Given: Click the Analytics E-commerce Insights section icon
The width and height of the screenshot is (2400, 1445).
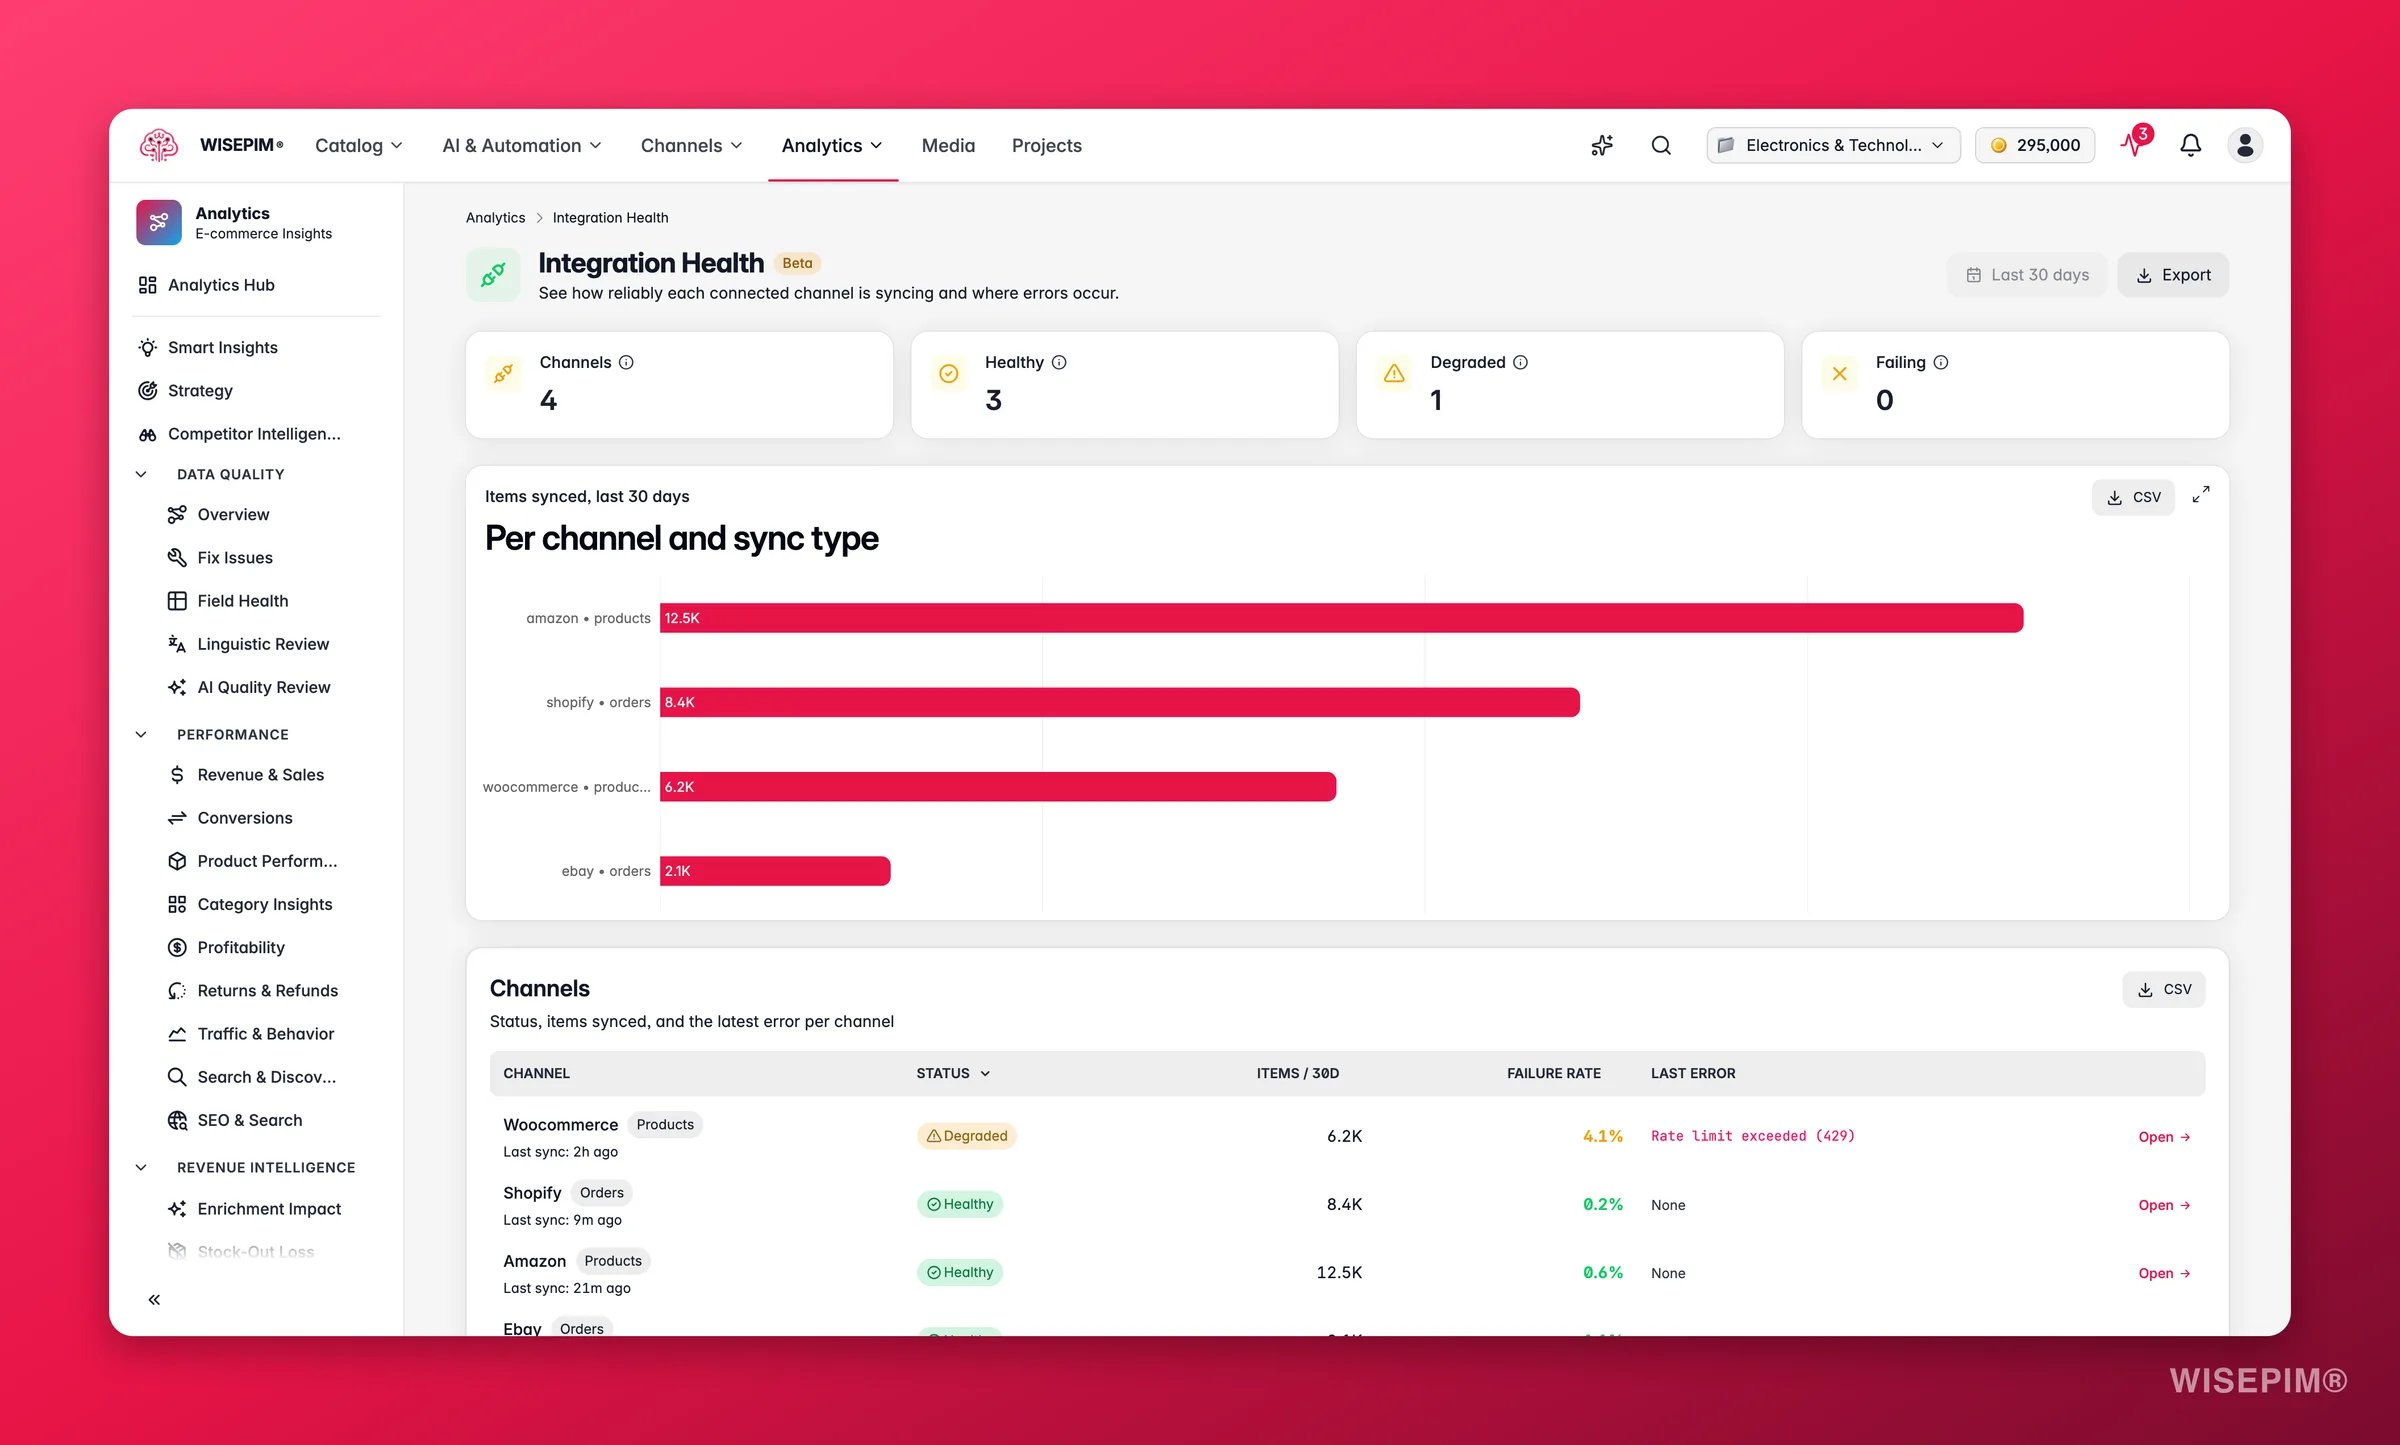Looking at the screenshot, I should pyautogui.click(x=159, y=222).
